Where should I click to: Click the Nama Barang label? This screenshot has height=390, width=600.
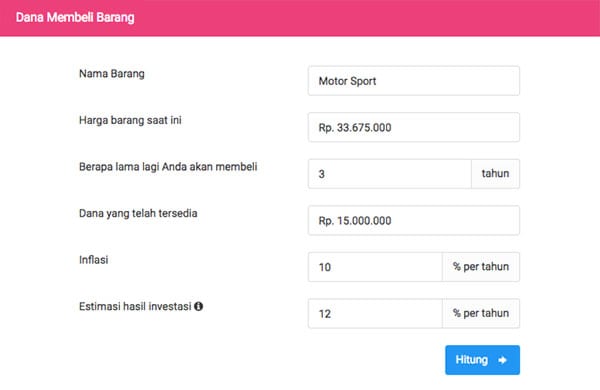pyautogui.click(x=112, y=73)
